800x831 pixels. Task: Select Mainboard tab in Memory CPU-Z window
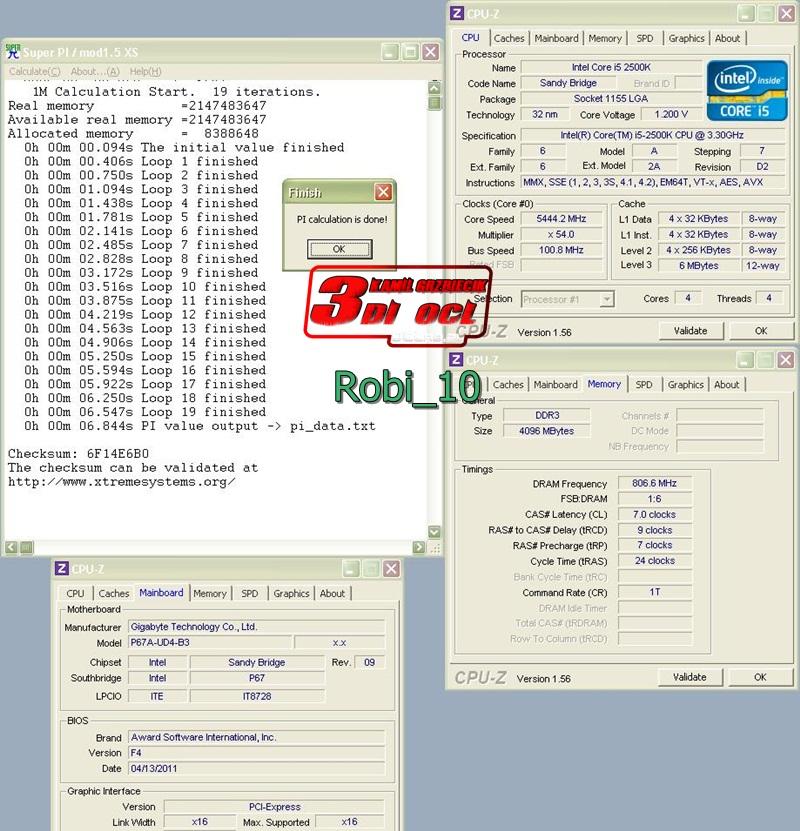coord(555,384)
